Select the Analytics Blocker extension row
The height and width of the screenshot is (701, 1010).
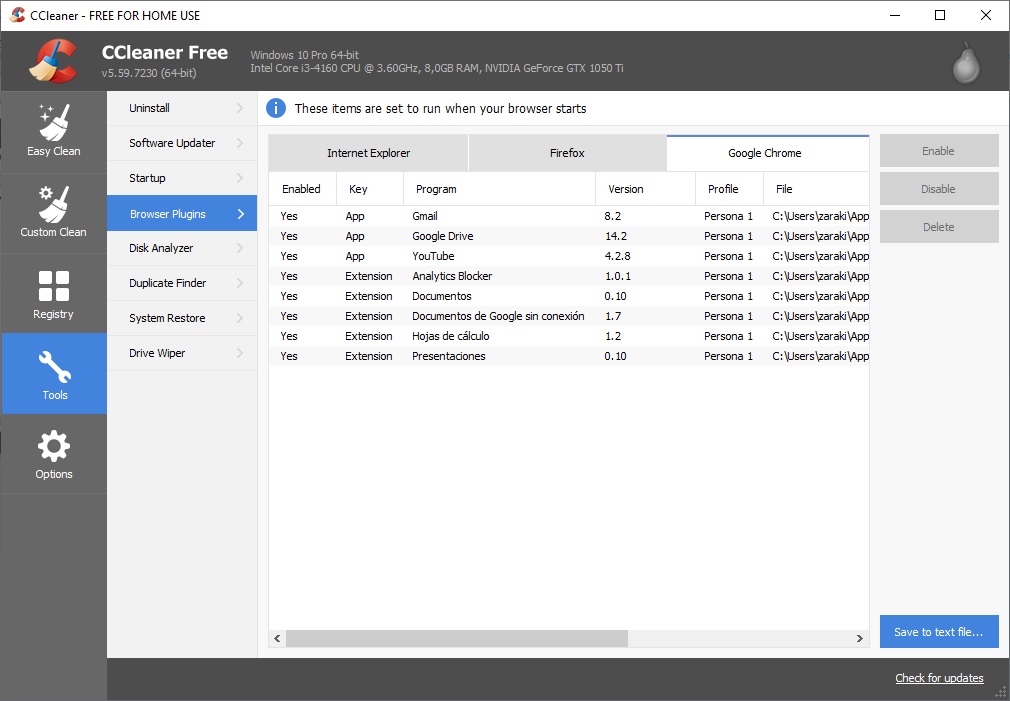pyautogui.click(x=452, y=276)
